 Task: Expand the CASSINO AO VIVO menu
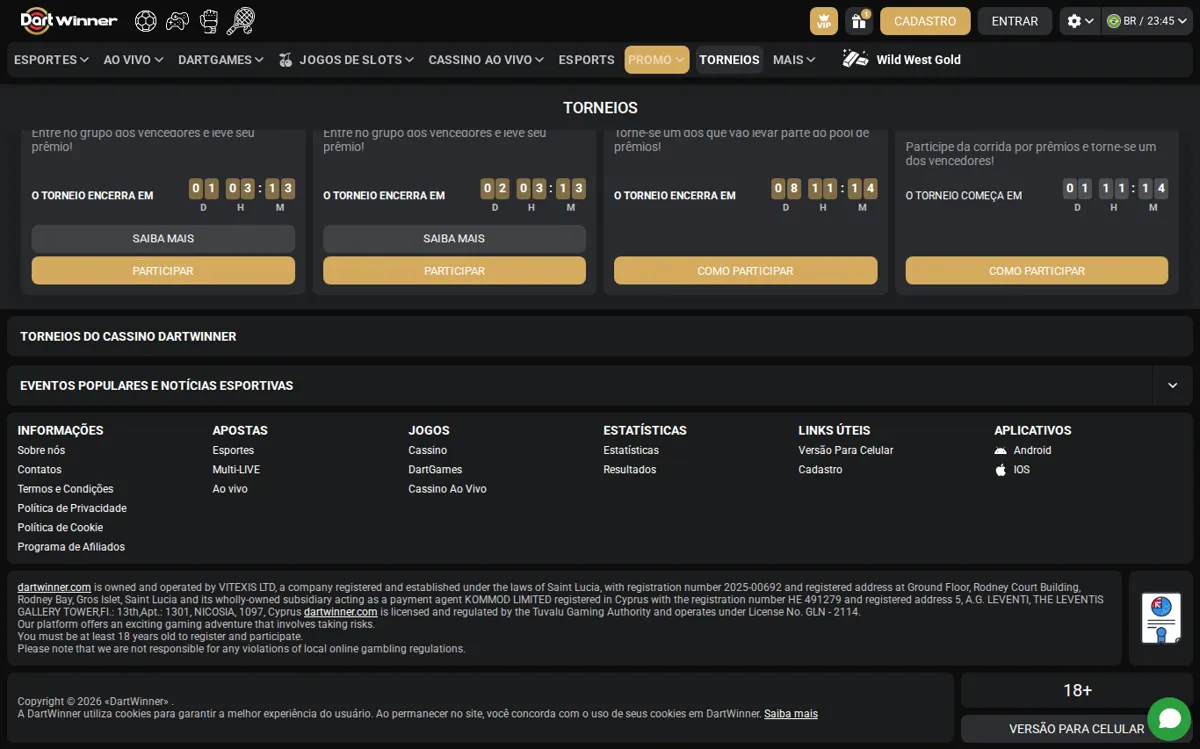[487, 60]
